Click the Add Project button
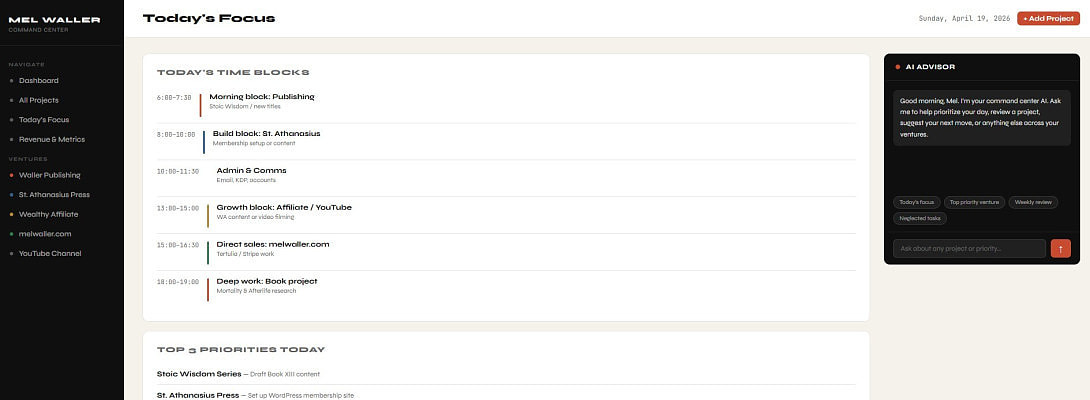 click(x=1048, y=18)
